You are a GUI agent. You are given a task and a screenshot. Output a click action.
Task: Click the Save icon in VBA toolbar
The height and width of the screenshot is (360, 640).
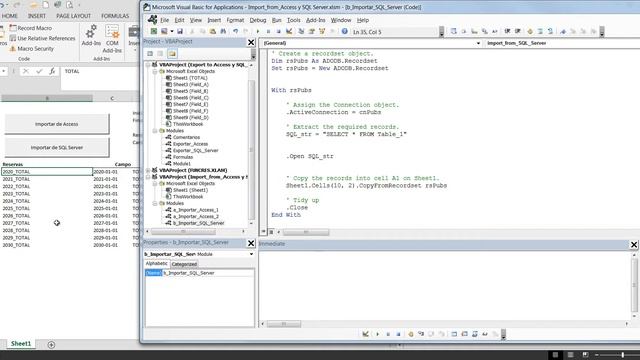(x=180, y=31)
